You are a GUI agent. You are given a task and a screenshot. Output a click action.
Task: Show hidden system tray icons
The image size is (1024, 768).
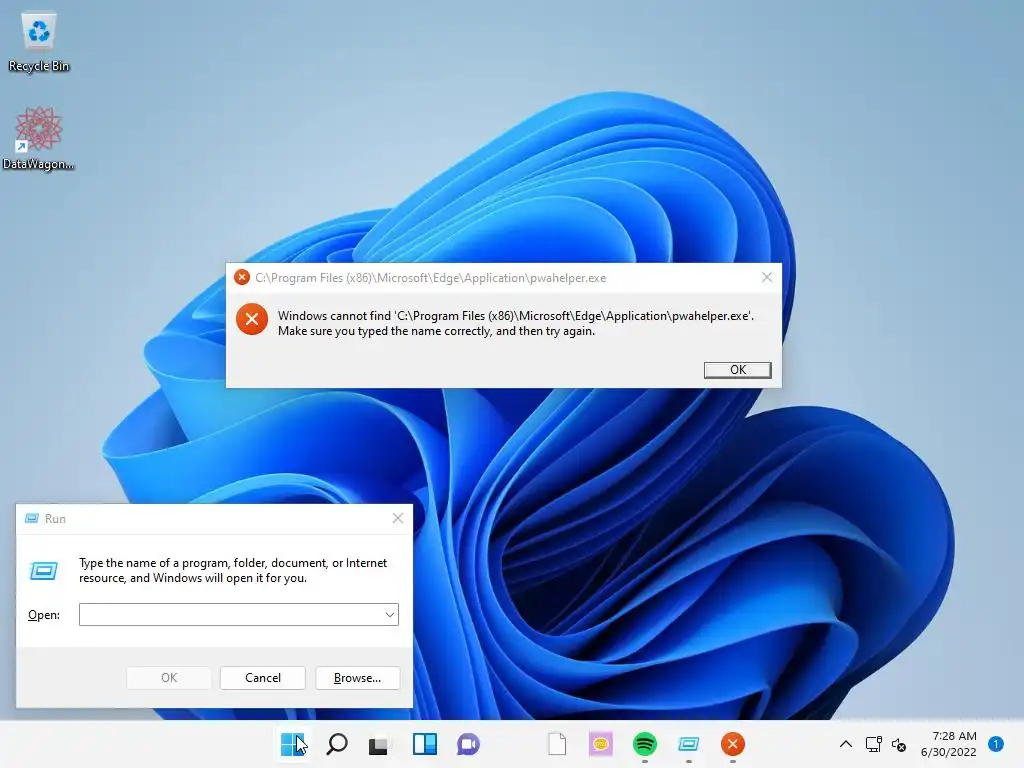(846, 744)
